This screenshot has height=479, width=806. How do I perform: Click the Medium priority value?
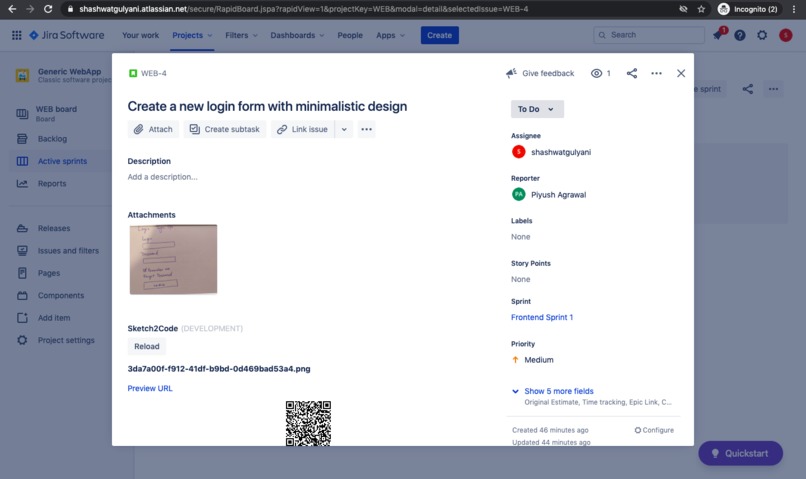click(x=533, y=360)
